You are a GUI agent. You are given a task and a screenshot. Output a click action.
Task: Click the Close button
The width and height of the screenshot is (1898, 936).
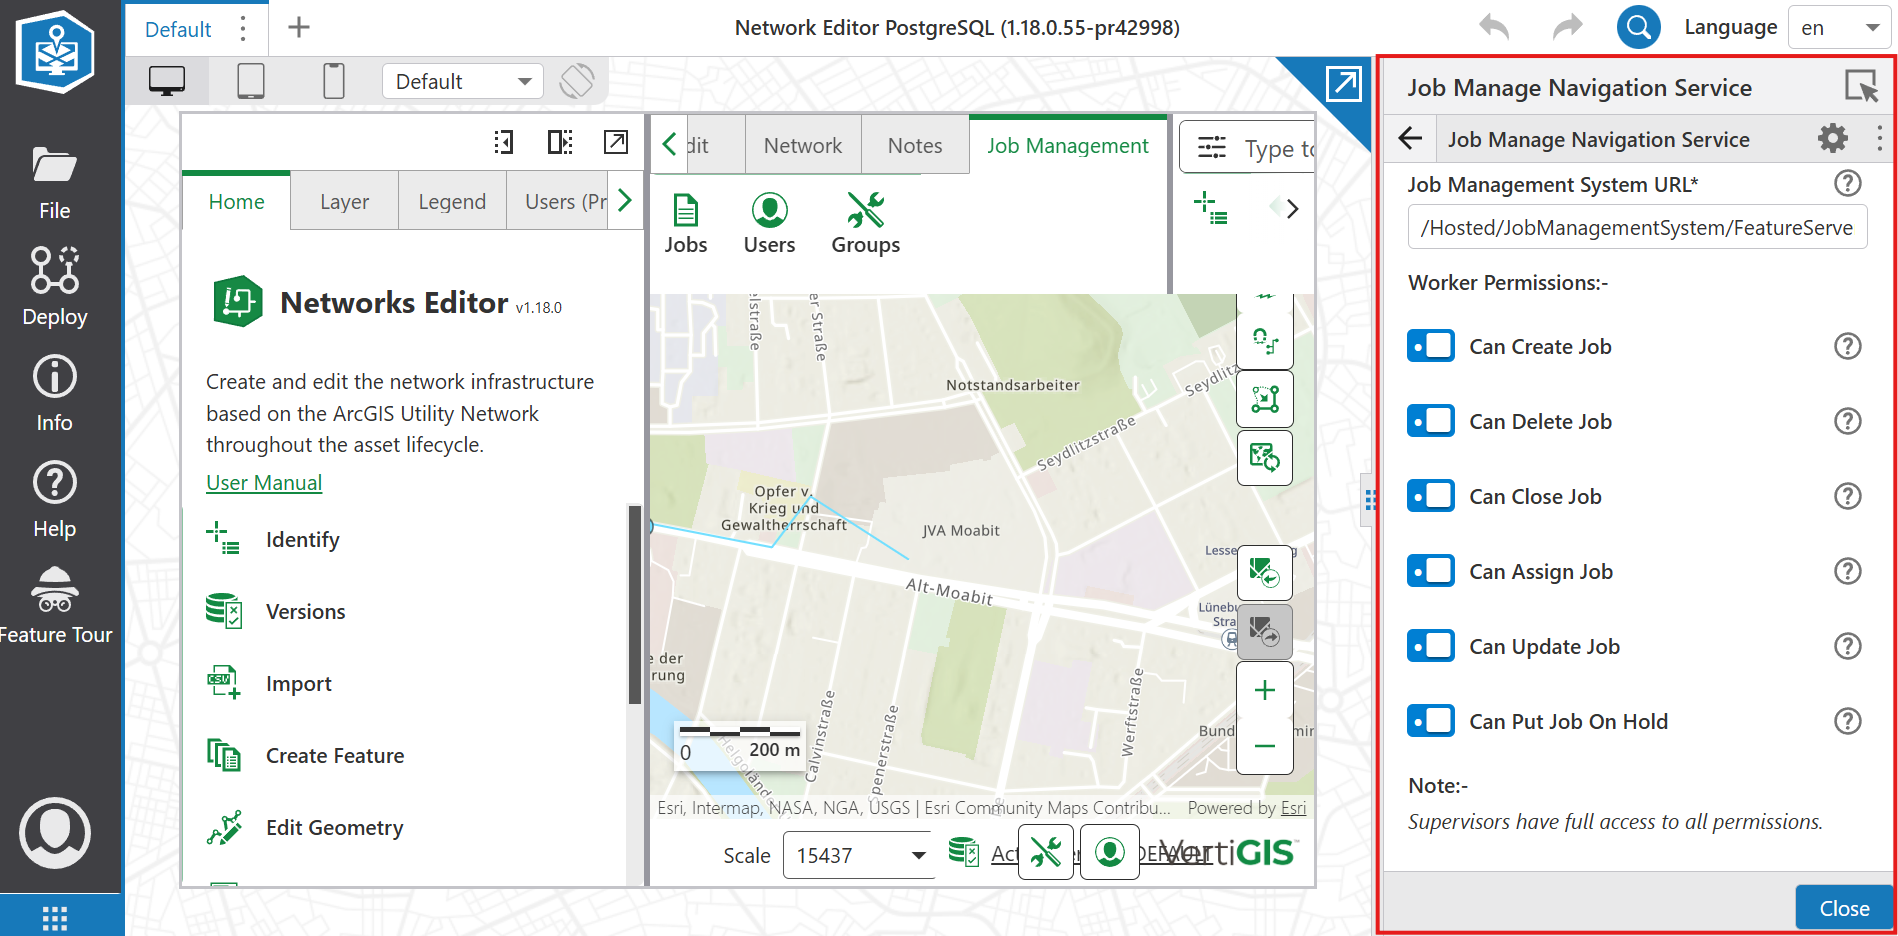[1844, 908]
